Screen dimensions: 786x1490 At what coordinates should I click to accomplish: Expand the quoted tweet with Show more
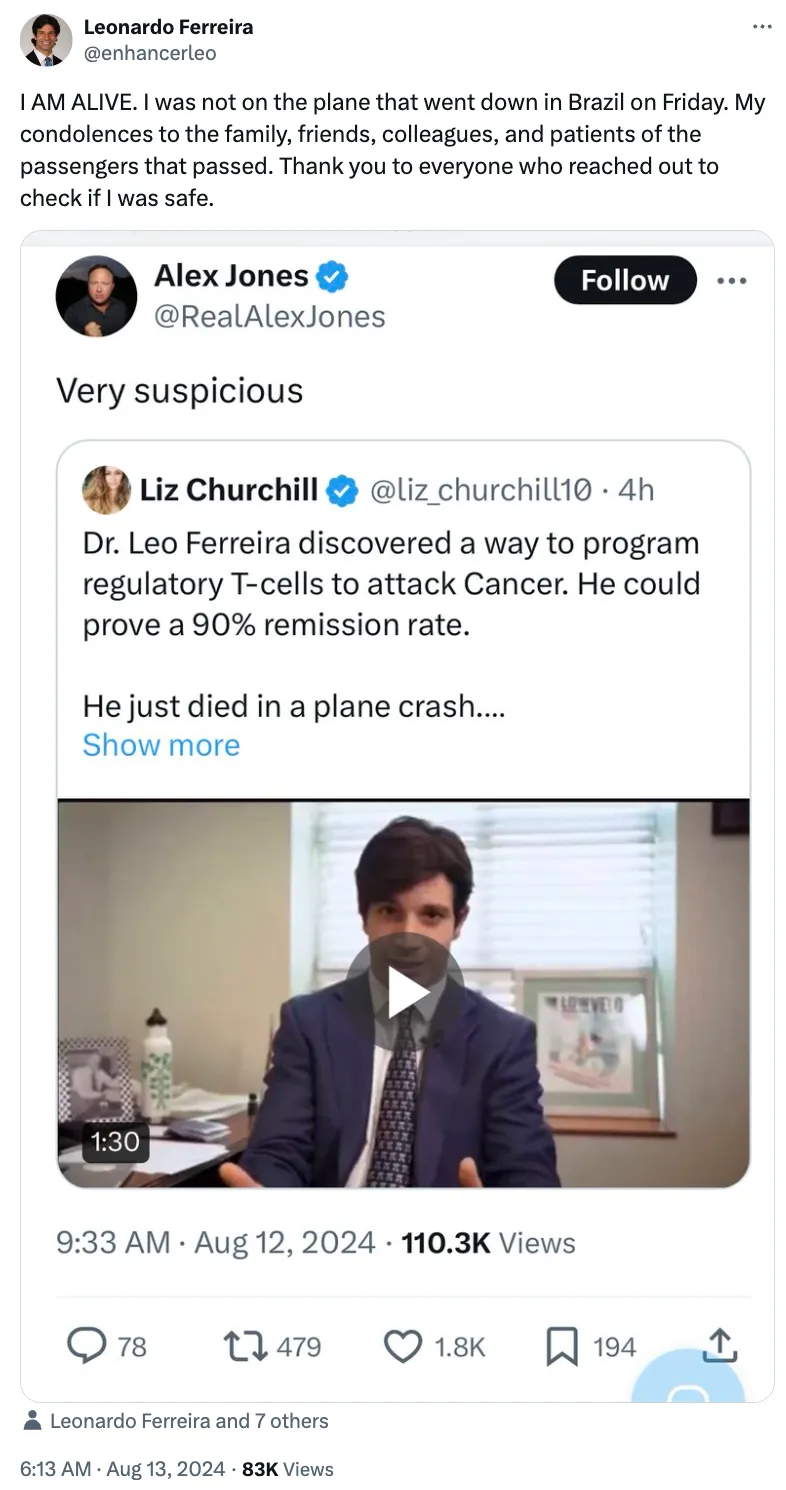(161, 745)
